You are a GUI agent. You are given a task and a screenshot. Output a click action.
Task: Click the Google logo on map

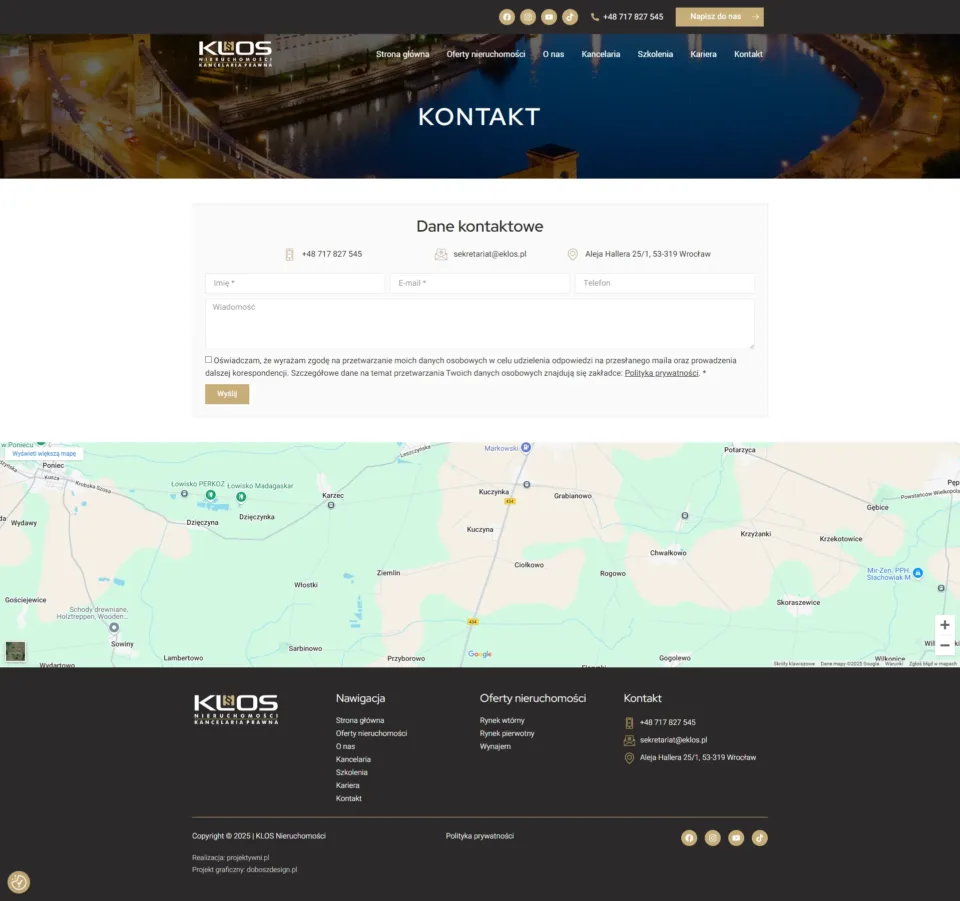(480, 654)
